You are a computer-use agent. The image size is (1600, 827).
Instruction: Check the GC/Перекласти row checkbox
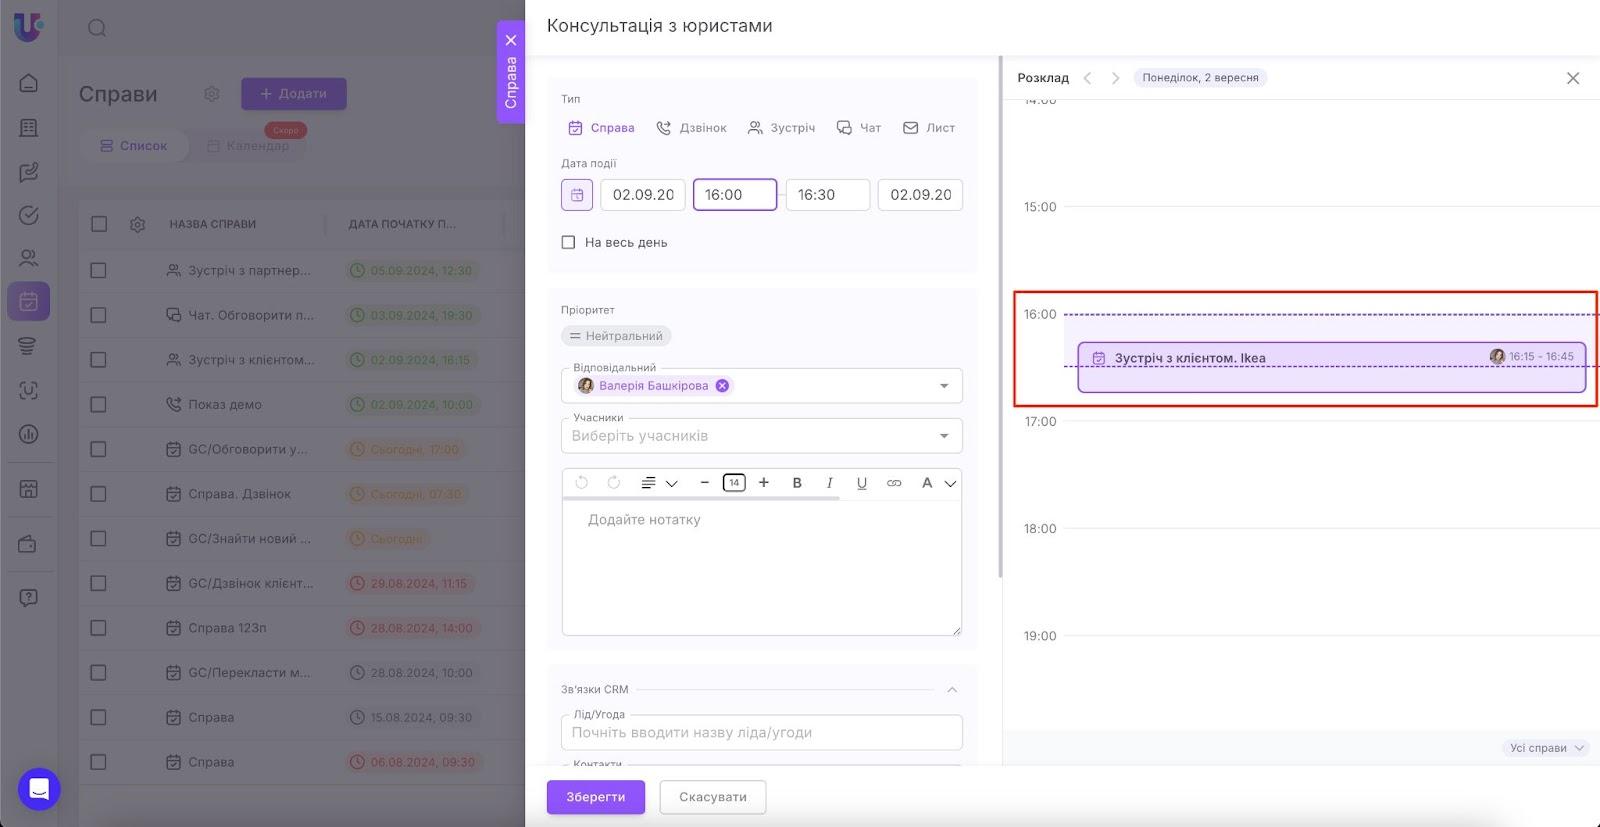98,673
